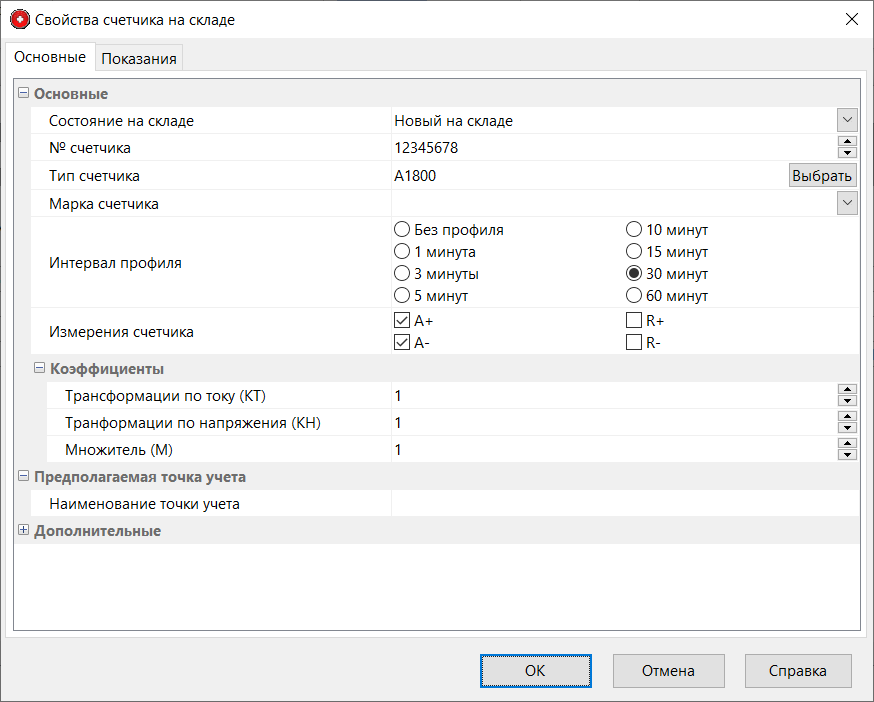The width and height of the screenshot is (874, 702).
Task: Uncheck the A- measurement checkbox
Action: pyautogui.click(x=402, y=343)
